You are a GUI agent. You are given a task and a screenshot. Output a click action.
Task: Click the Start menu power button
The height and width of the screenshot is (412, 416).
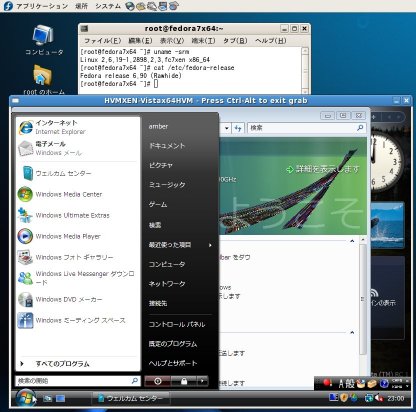click(x=158, y=381)
